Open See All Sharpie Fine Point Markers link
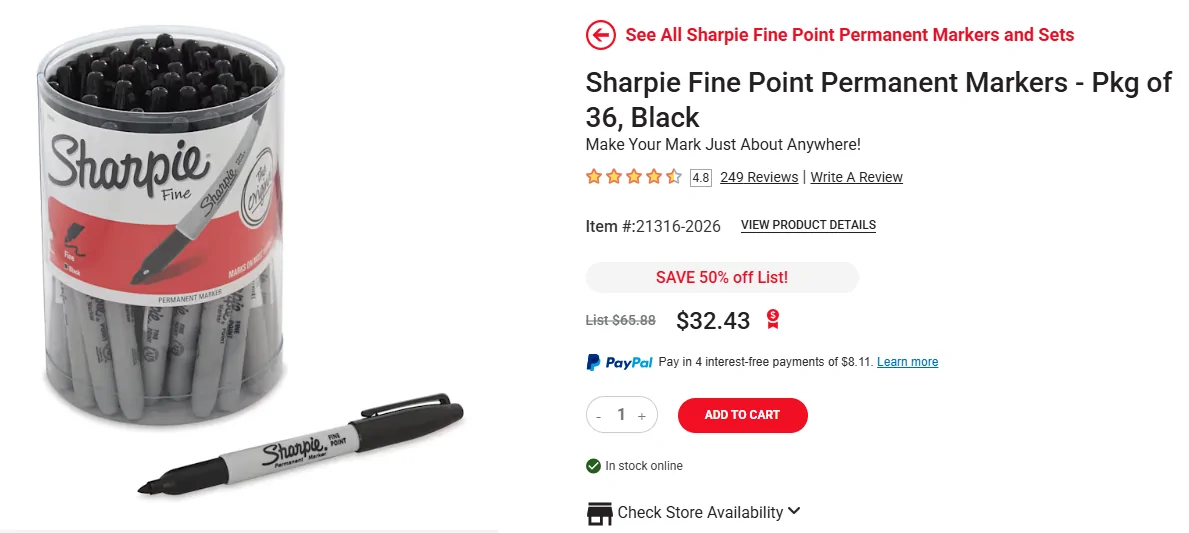Image resolution: width=1189 pixels, height=533 pixels. pos(849,35)
